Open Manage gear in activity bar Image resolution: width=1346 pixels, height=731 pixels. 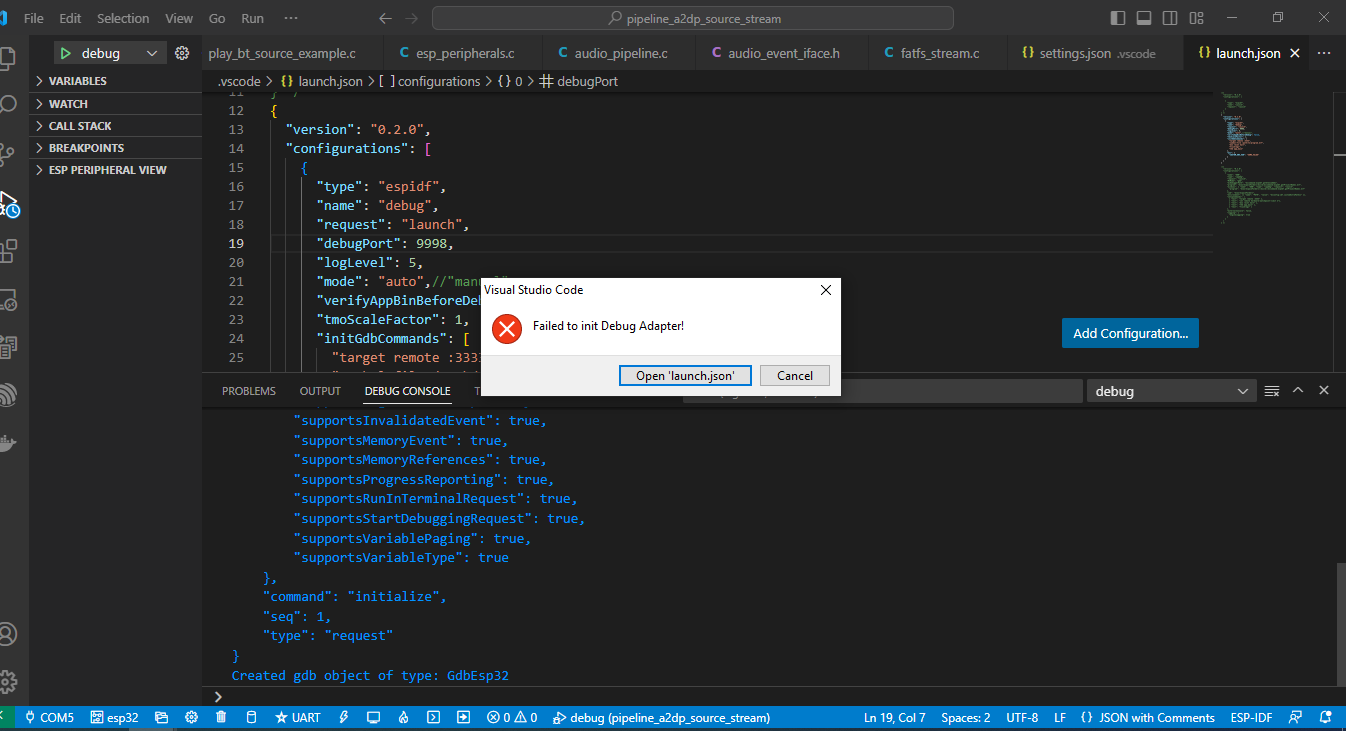tap(7, 682)
